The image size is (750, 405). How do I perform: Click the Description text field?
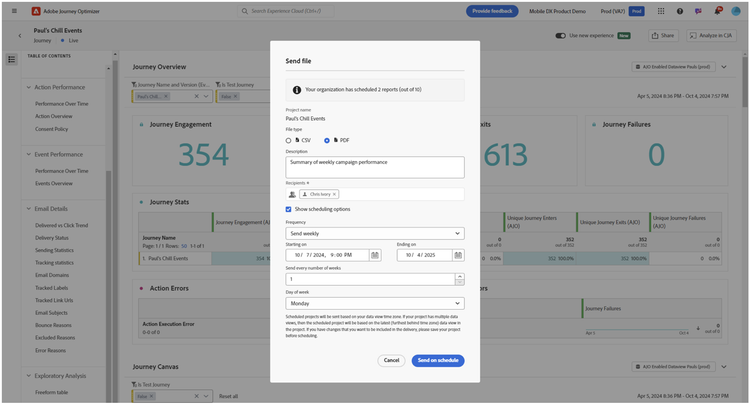click(x=374, y=166)
